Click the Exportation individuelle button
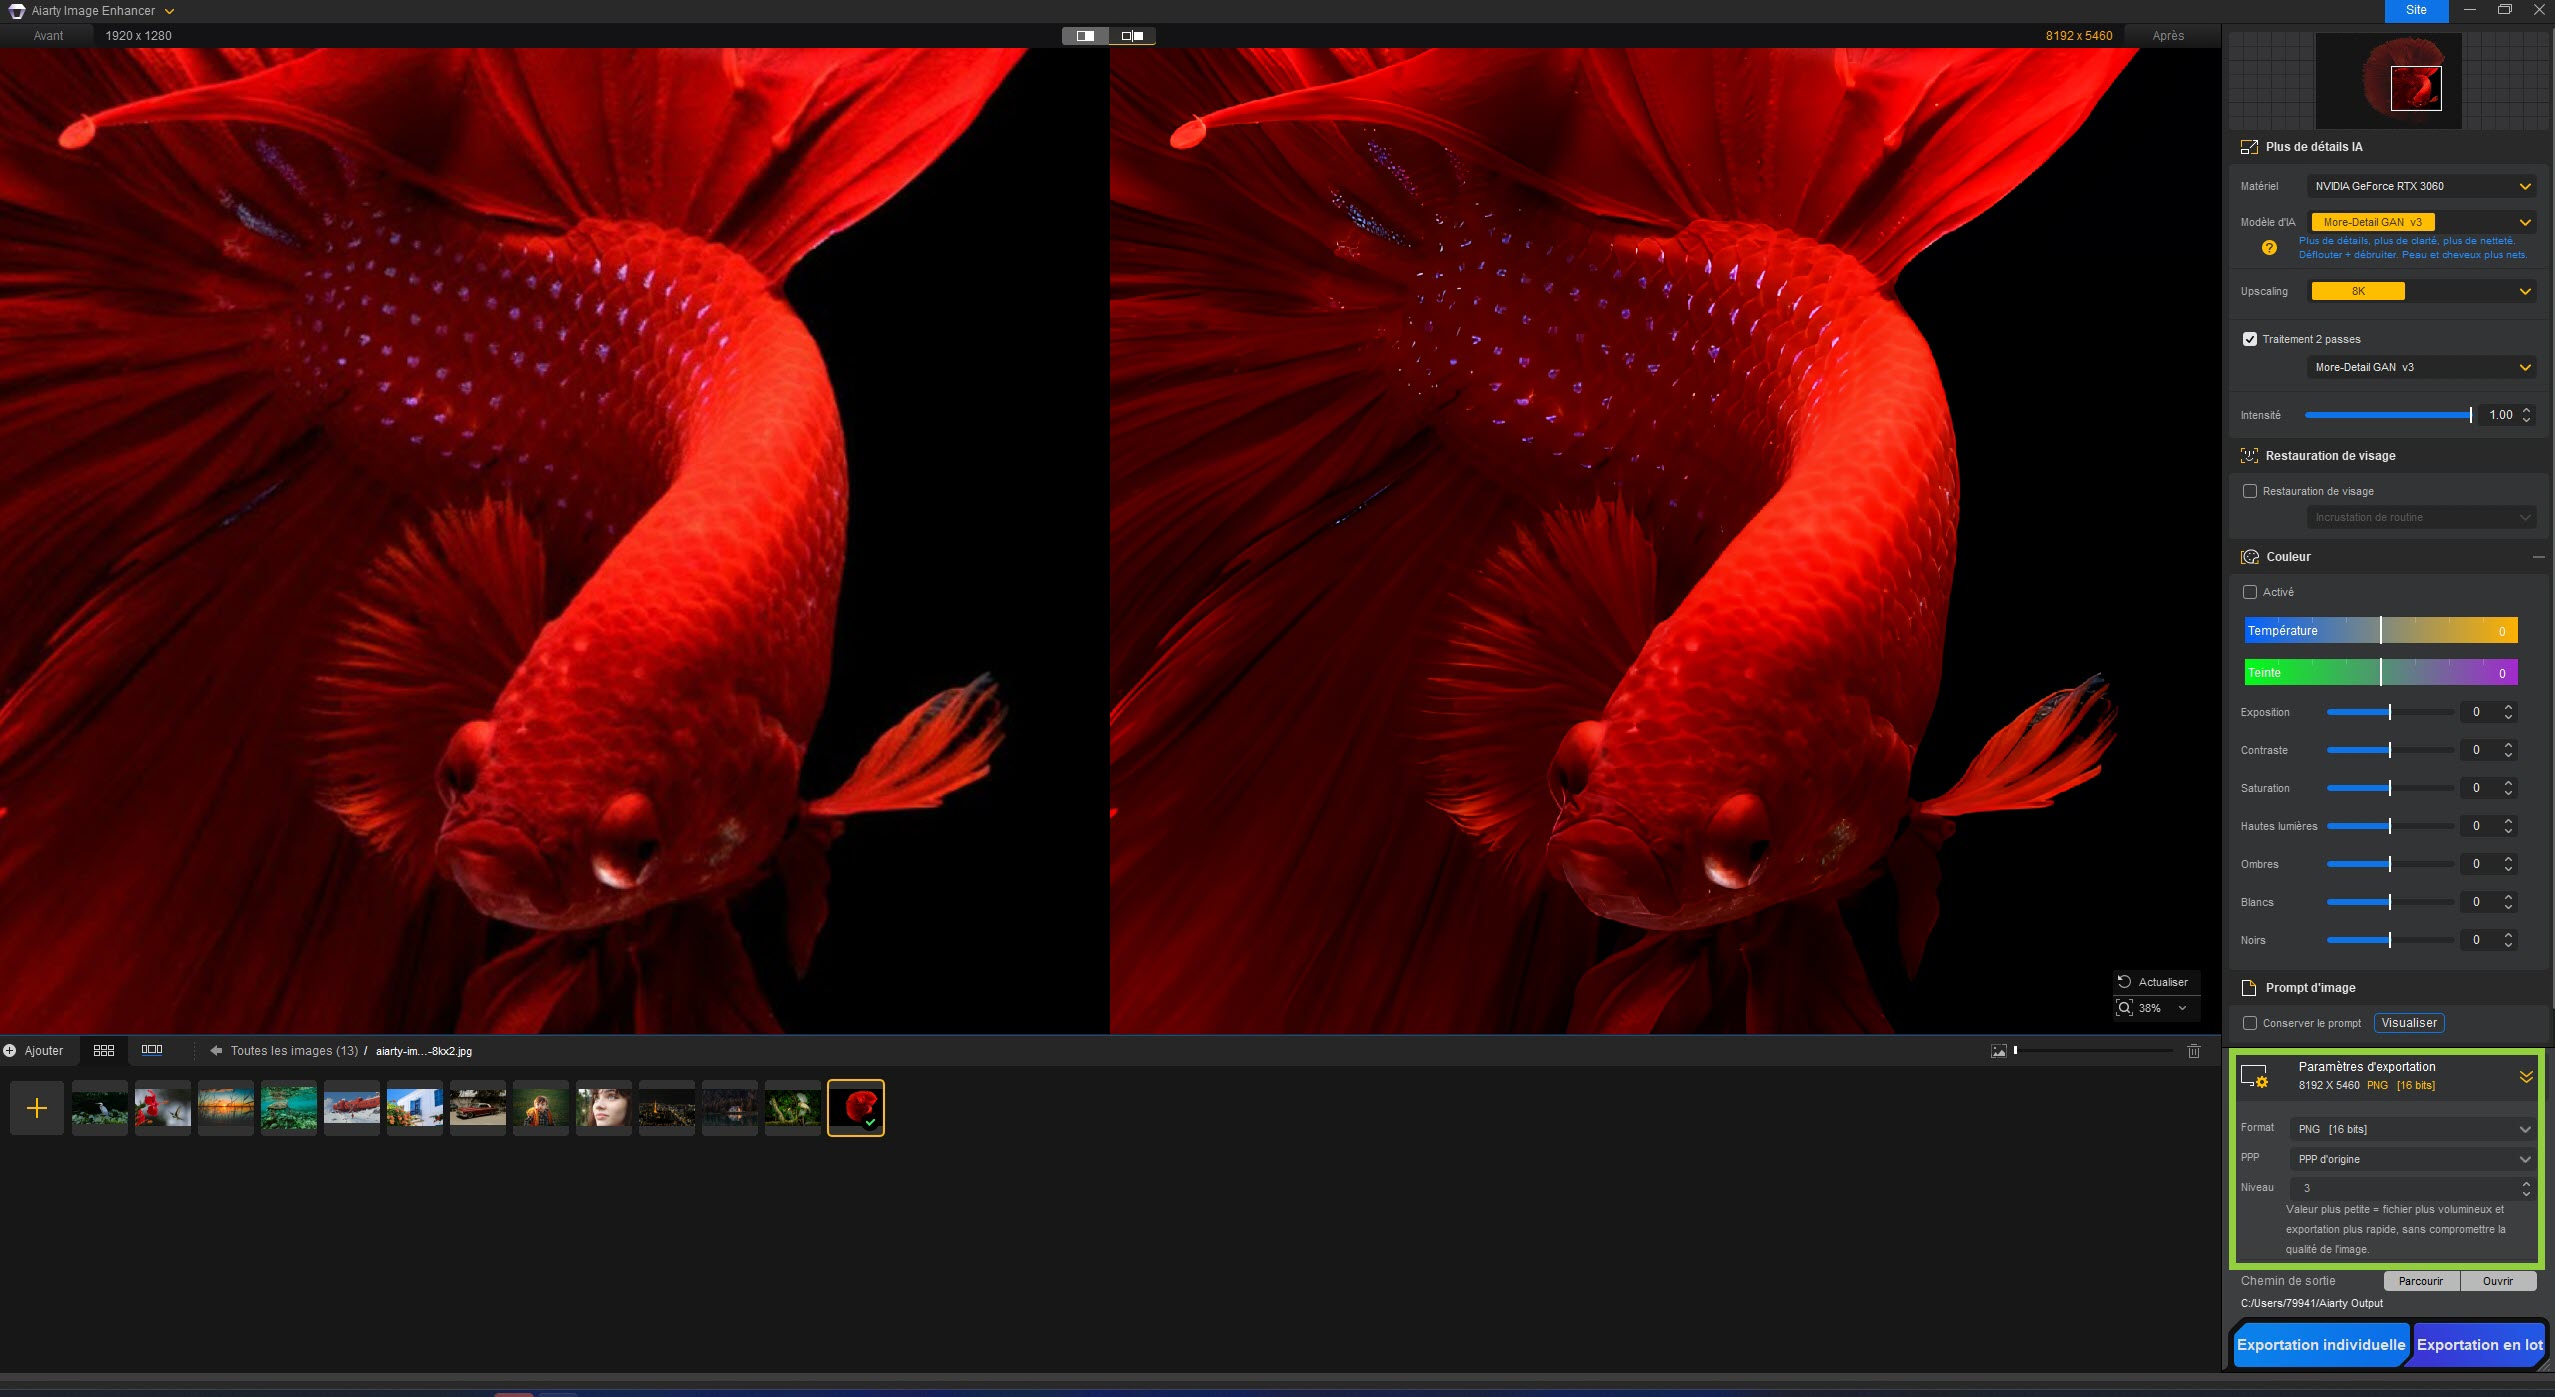The image size is (2555, 1397). click(x=2320, y=1345)
